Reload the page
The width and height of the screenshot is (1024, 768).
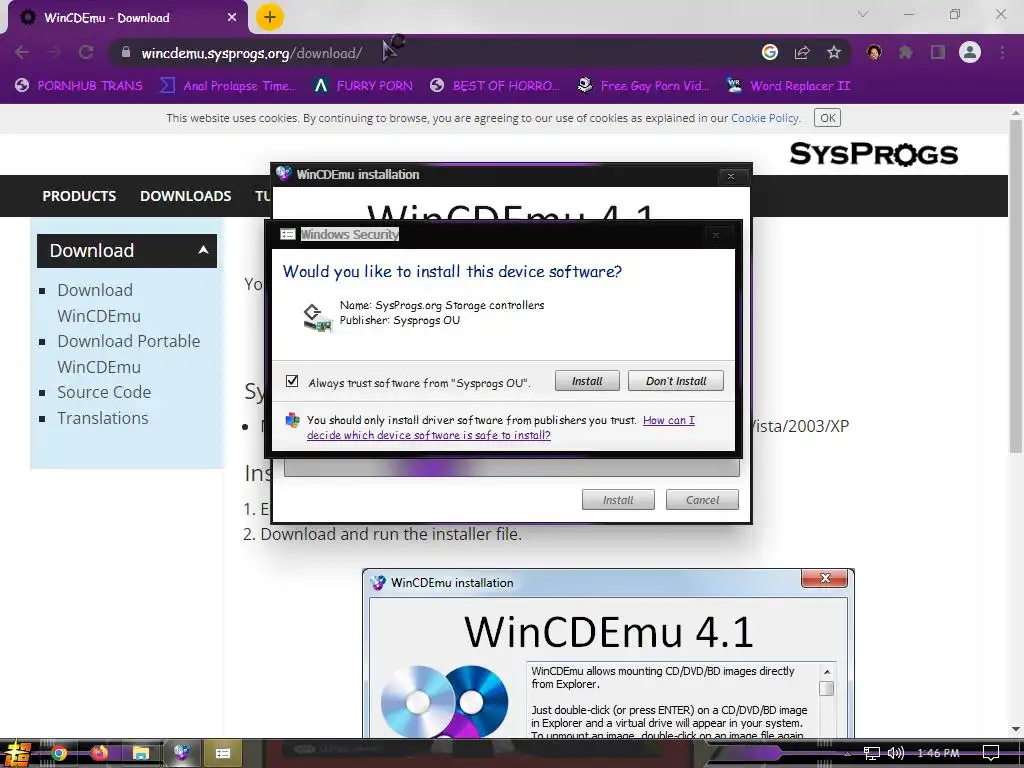pos(86,52)
